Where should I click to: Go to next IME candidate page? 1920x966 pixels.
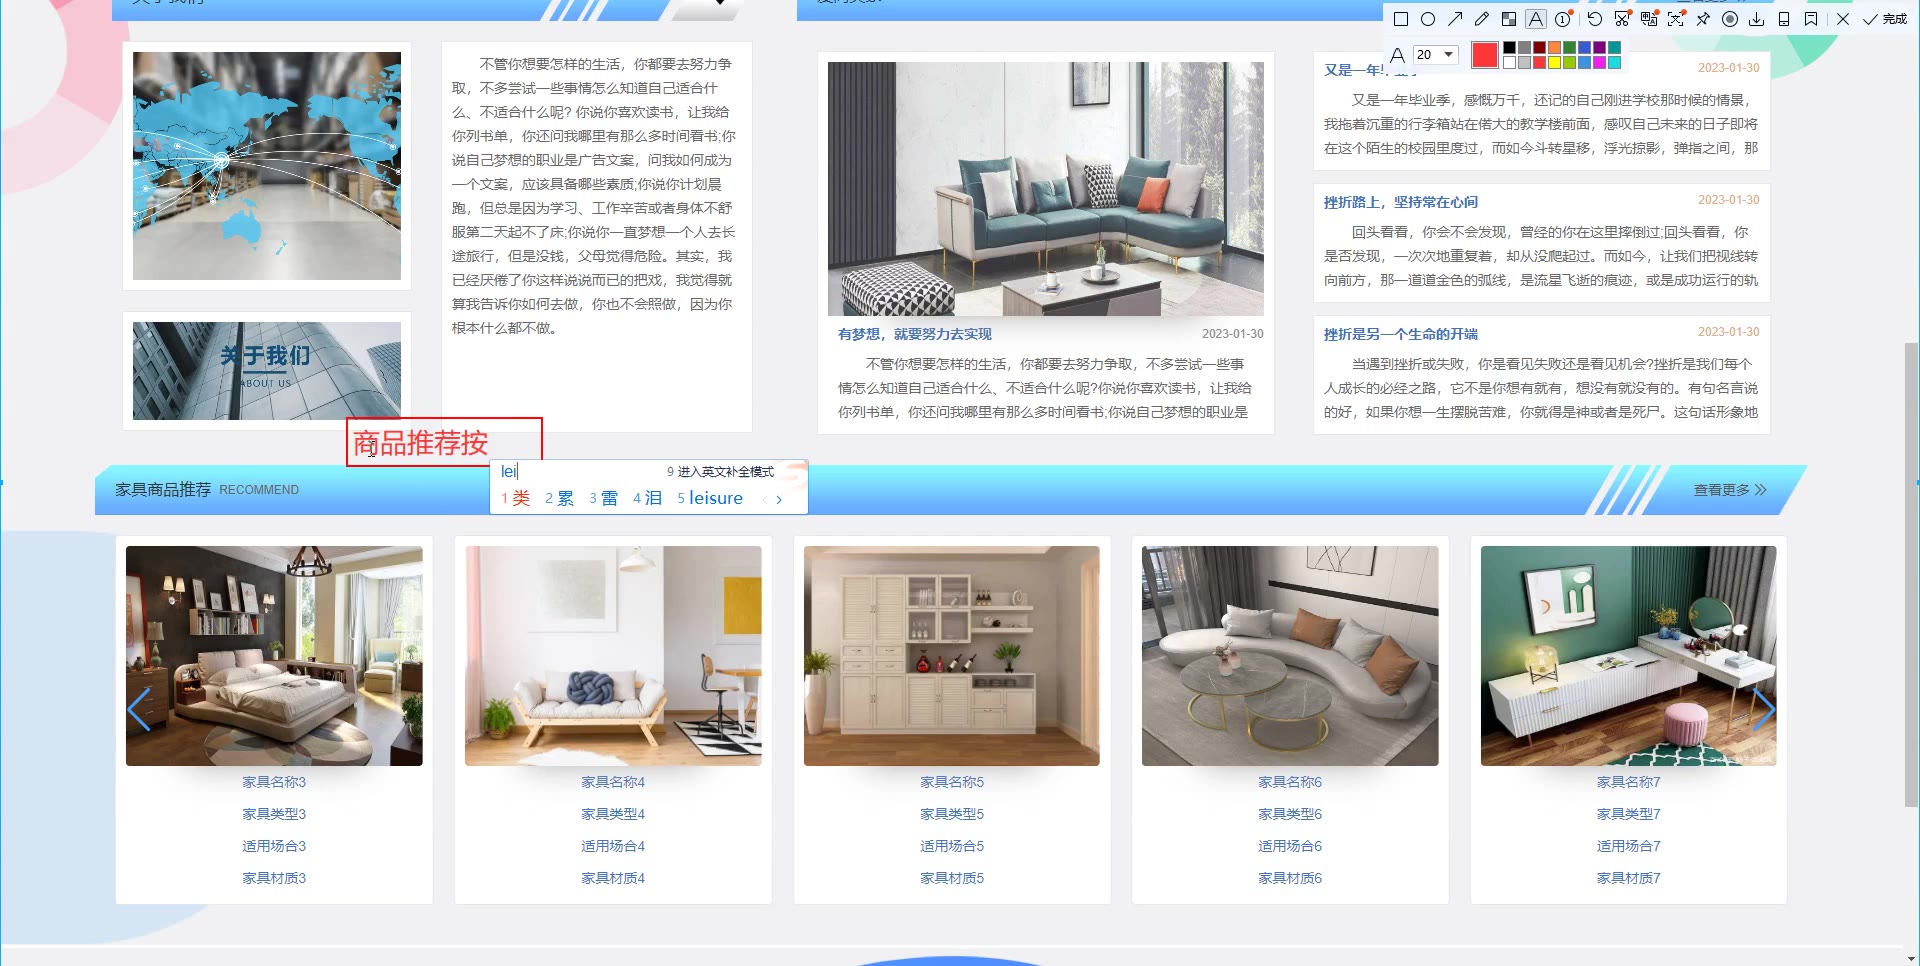coord(779,499)
